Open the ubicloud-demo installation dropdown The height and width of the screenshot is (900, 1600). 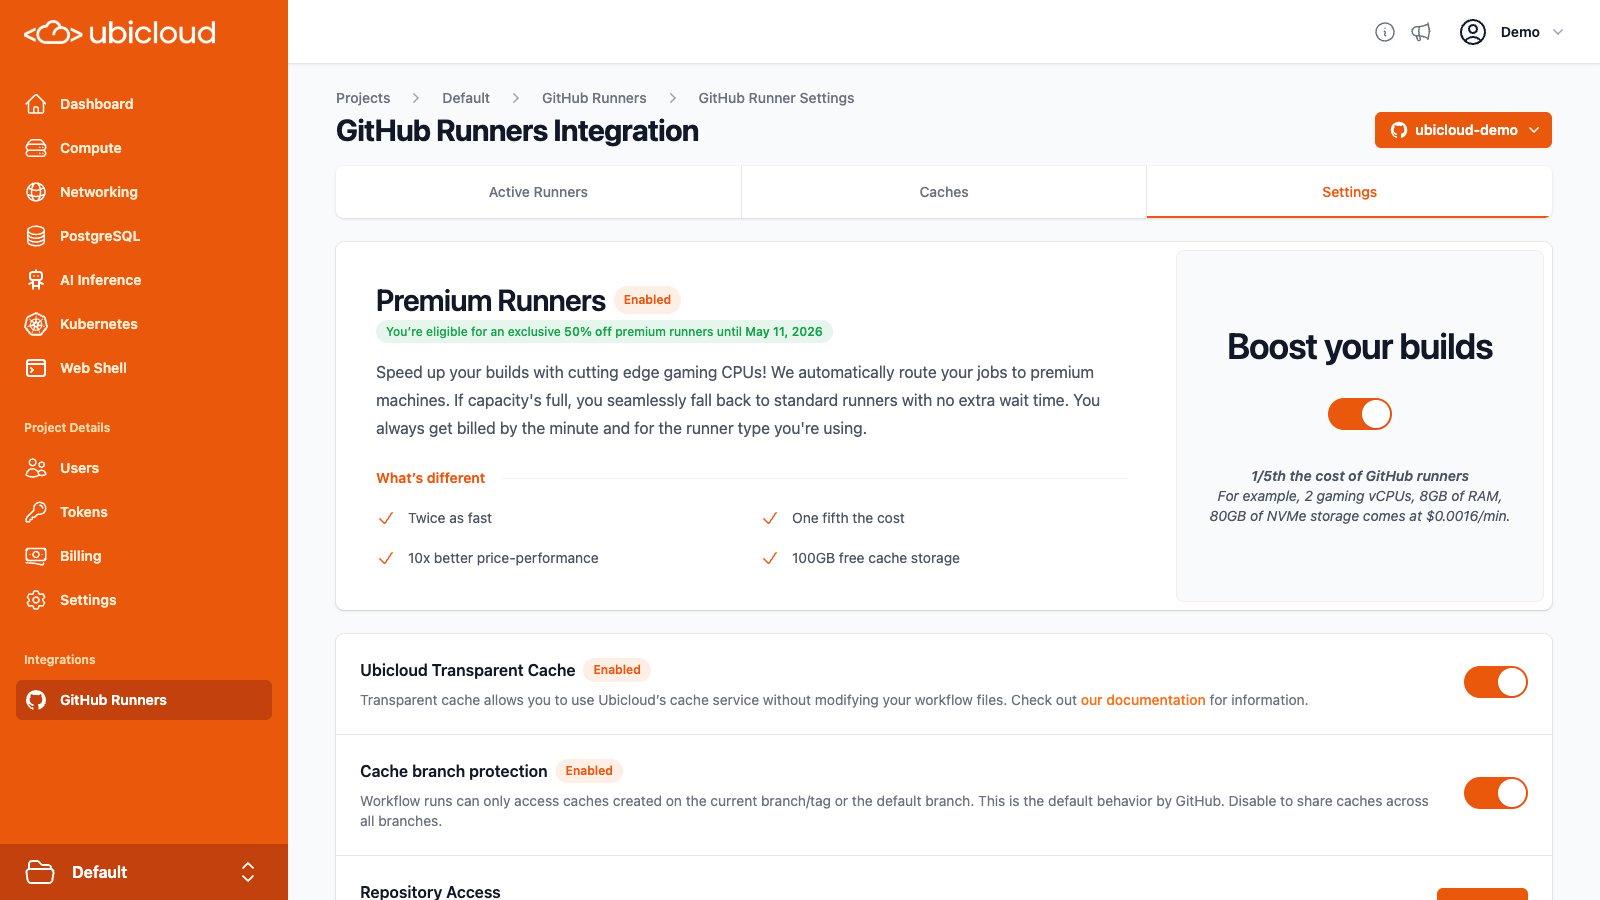click(x=1463, y=130)
